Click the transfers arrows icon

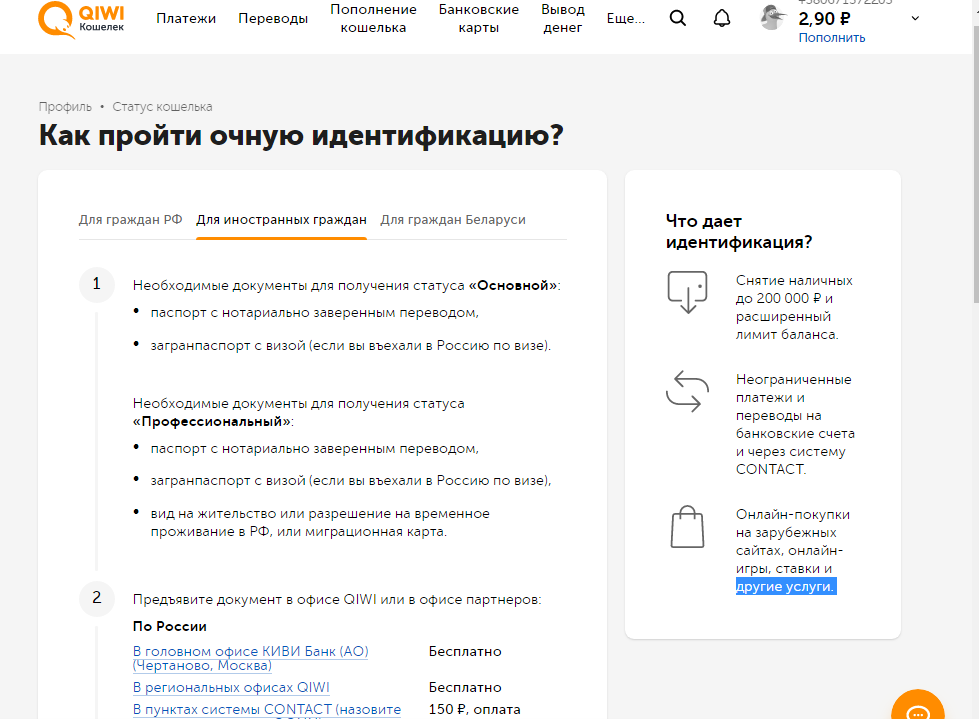[687, 391]
